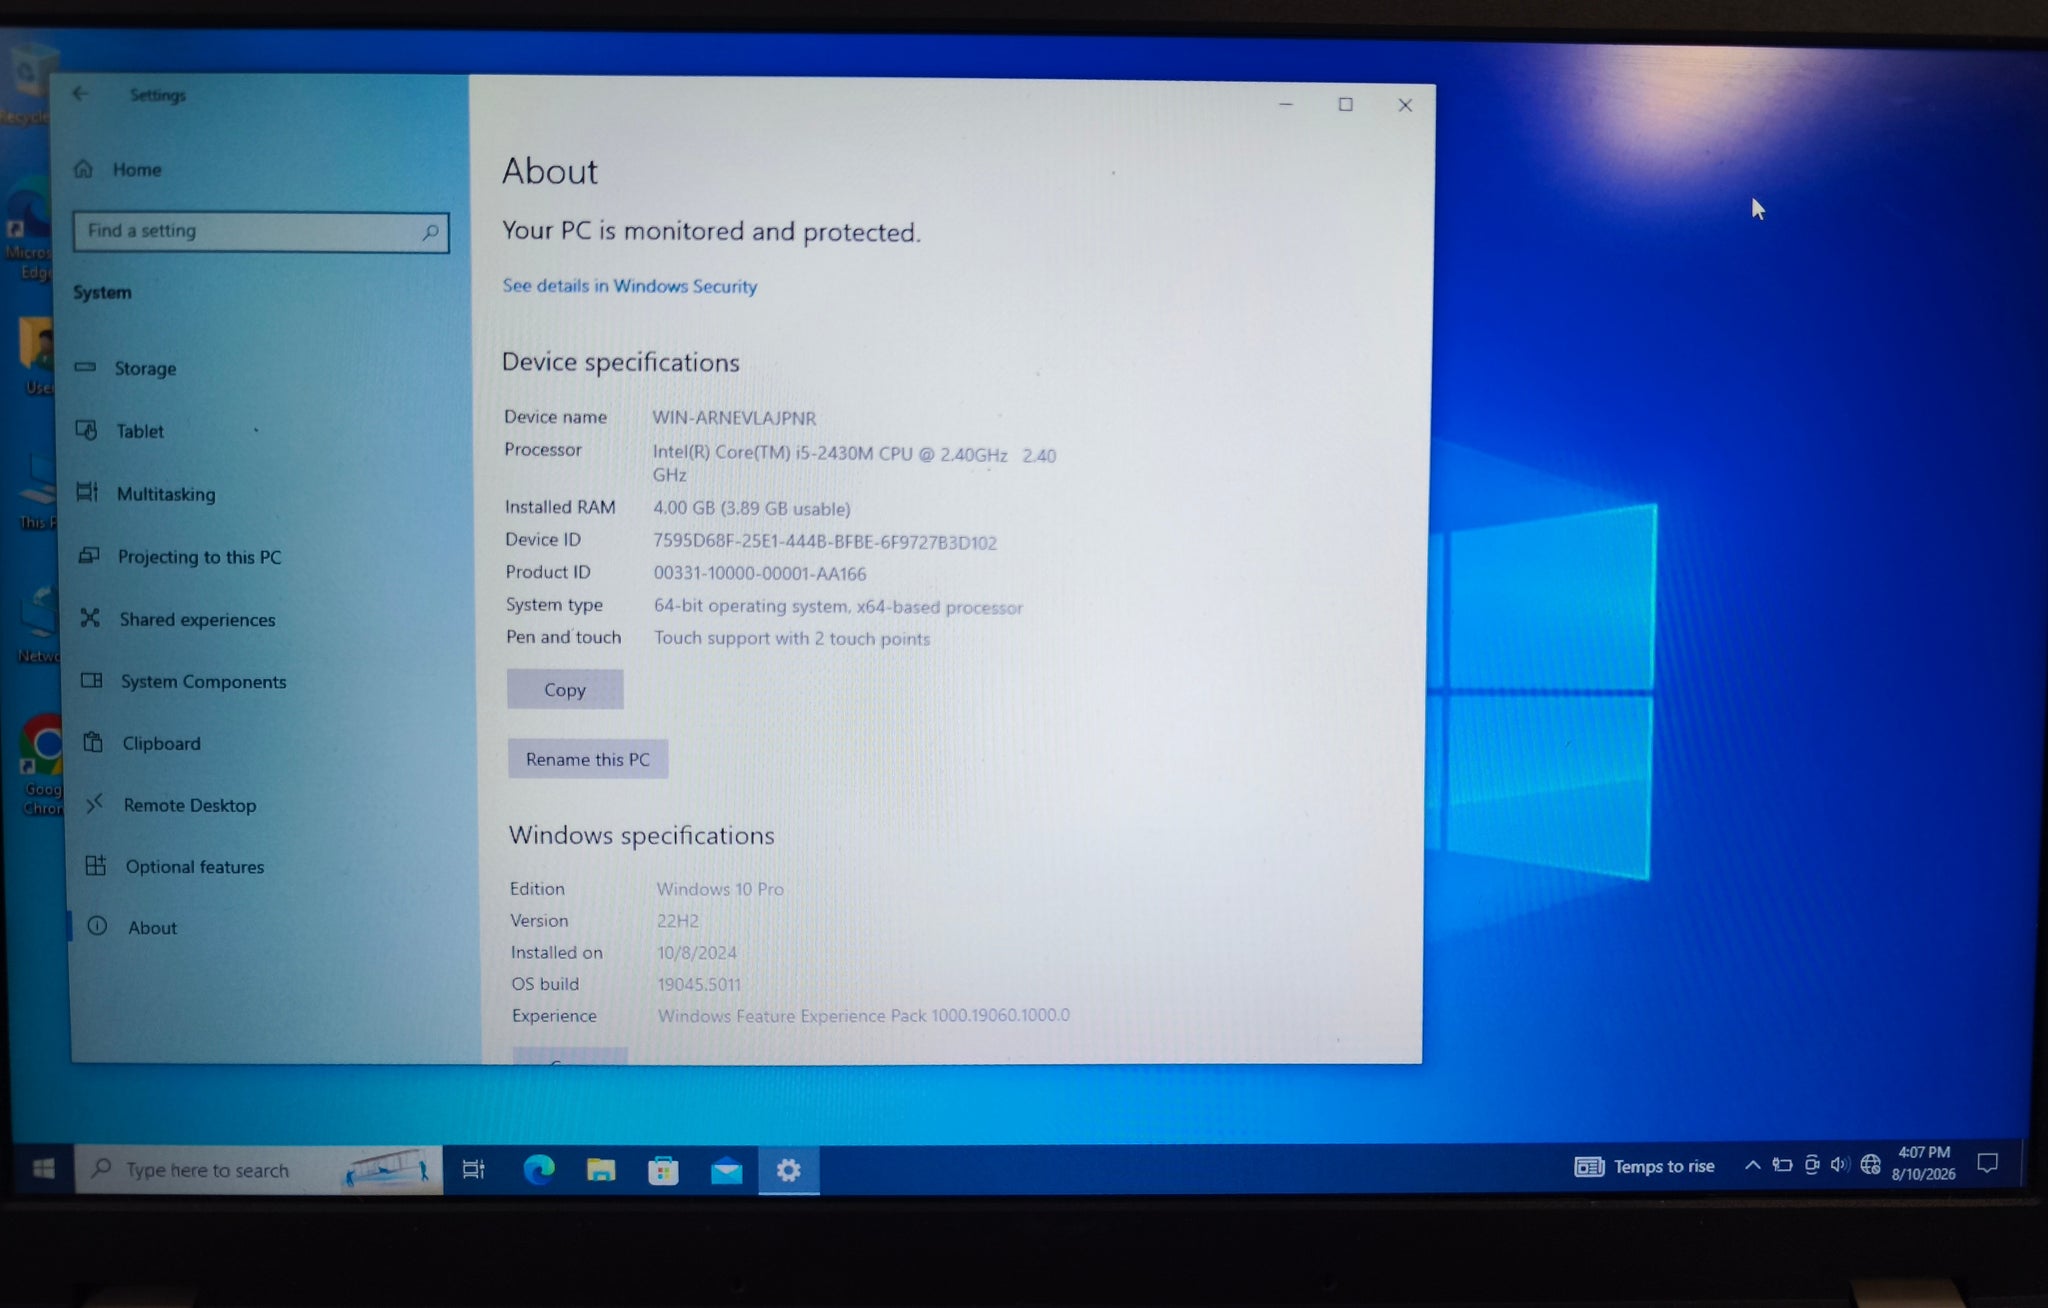The width and height of the screenshot is (2048, 1308).
Task: Select Projecting to this PC
Action: [181, 557]
